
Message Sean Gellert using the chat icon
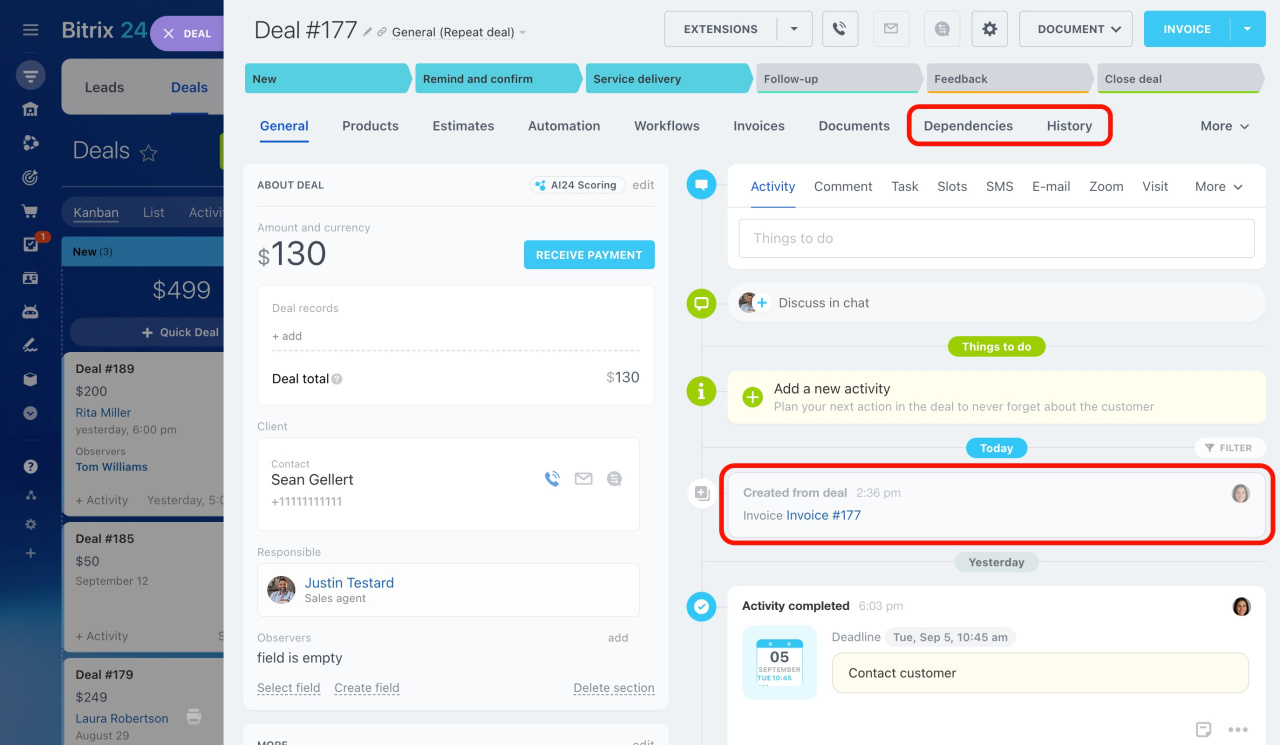(614, 479)
